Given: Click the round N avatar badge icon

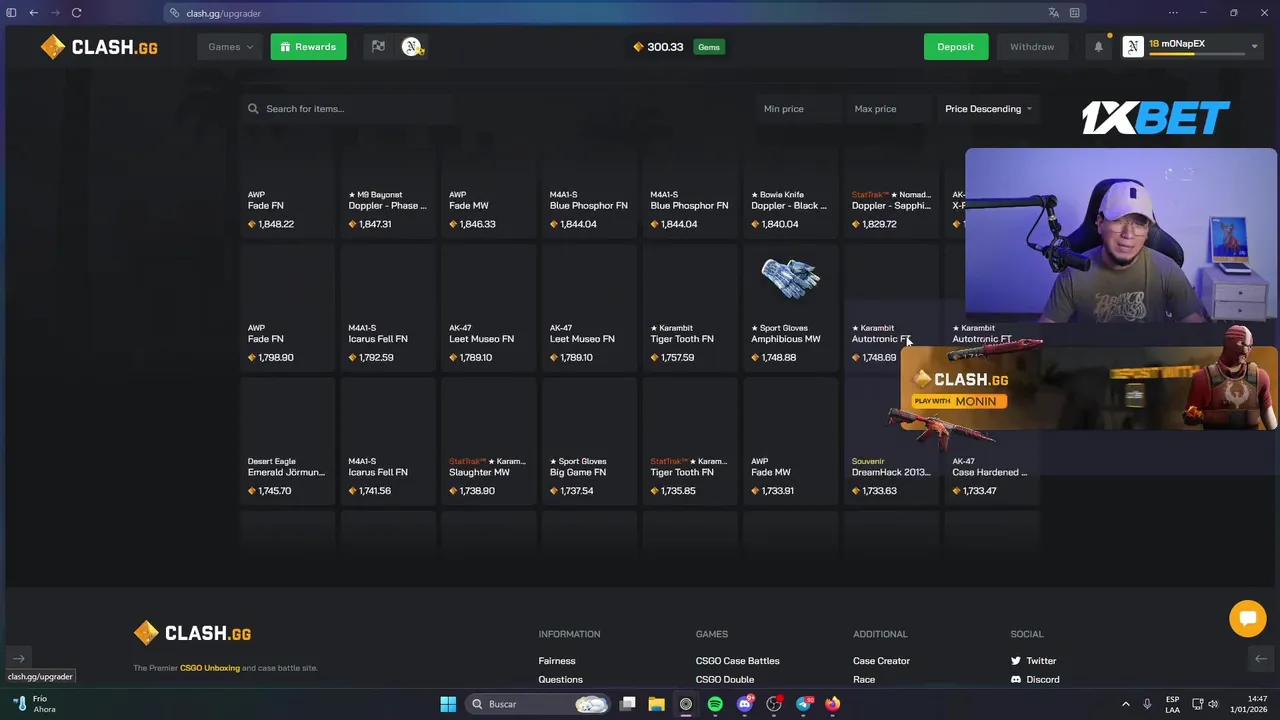Looking at the screenshot, I should point(412,47).
